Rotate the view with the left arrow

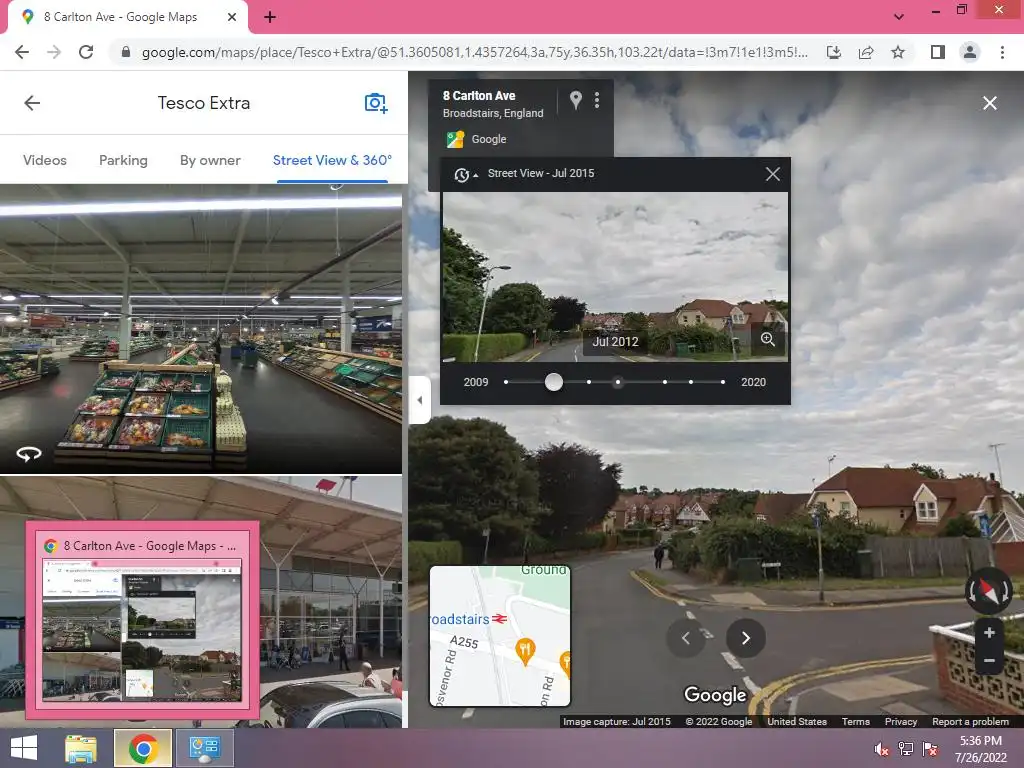(x=686, y=638)
